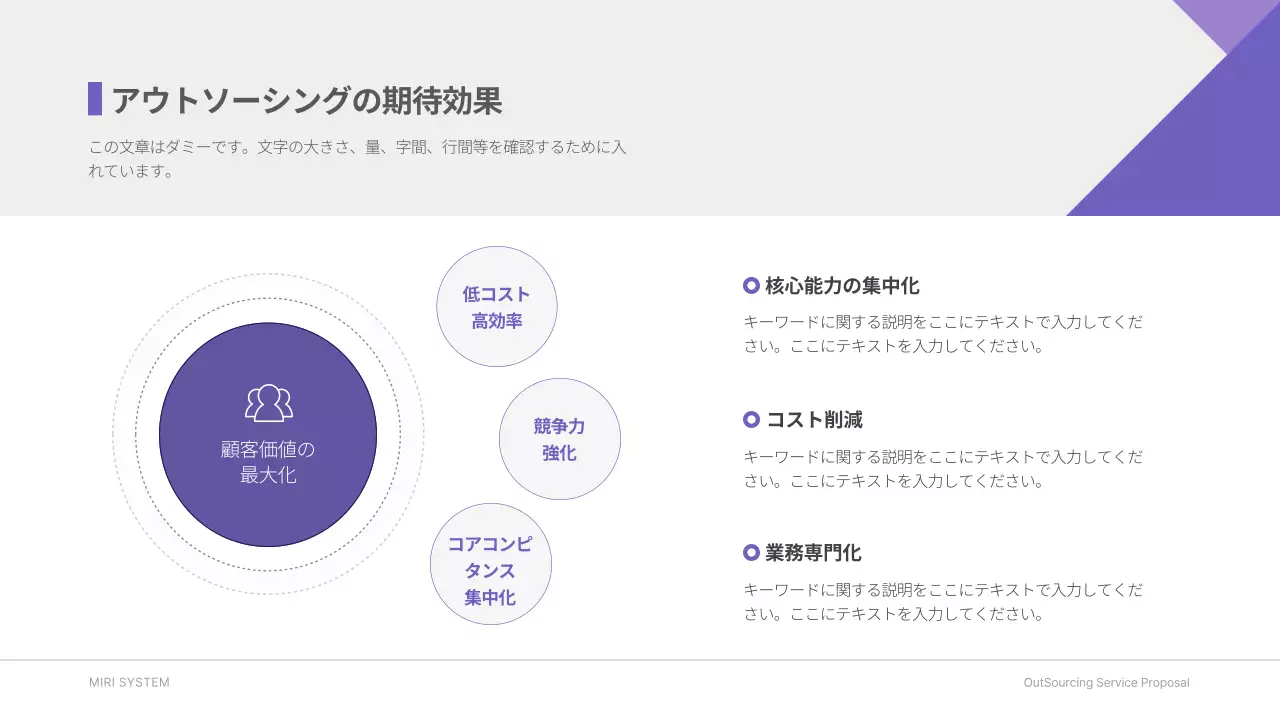
Task: Select the bullet icon beside コスト削減
Action: tap(749, 419)
